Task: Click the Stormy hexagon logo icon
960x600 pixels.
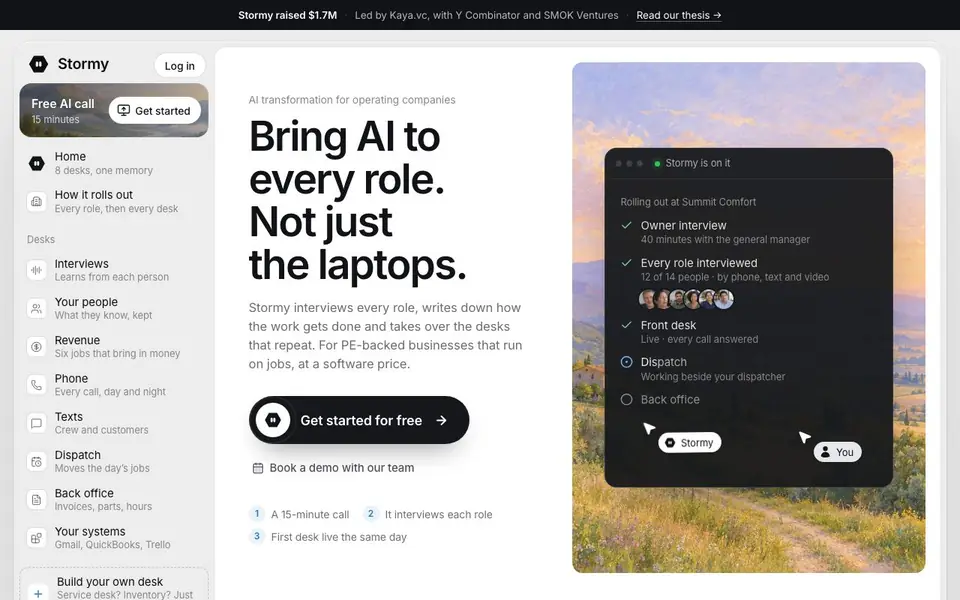Action: [39, 64]
